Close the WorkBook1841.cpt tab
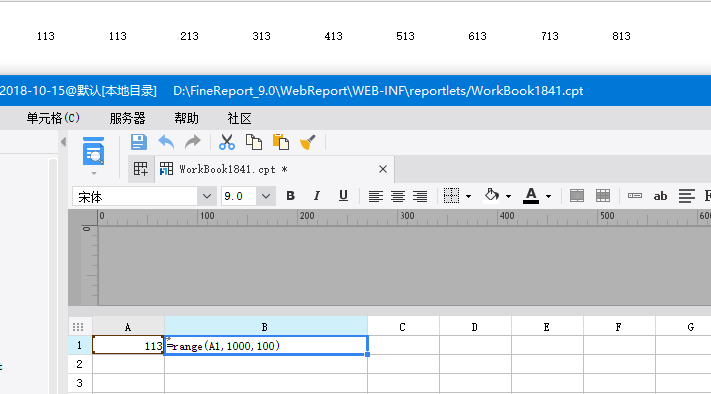Screen dimensions: 711x394 [383, 169]
